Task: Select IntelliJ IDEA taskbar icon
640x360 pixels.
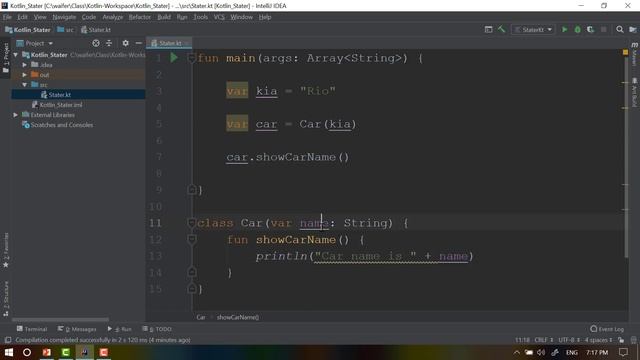Action: click(84, 352)
